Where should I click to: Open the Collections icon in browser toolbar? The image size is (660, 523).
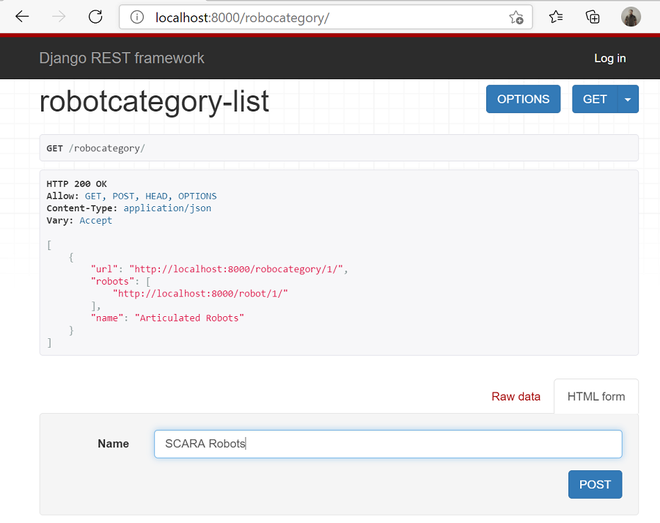(593, 17)
